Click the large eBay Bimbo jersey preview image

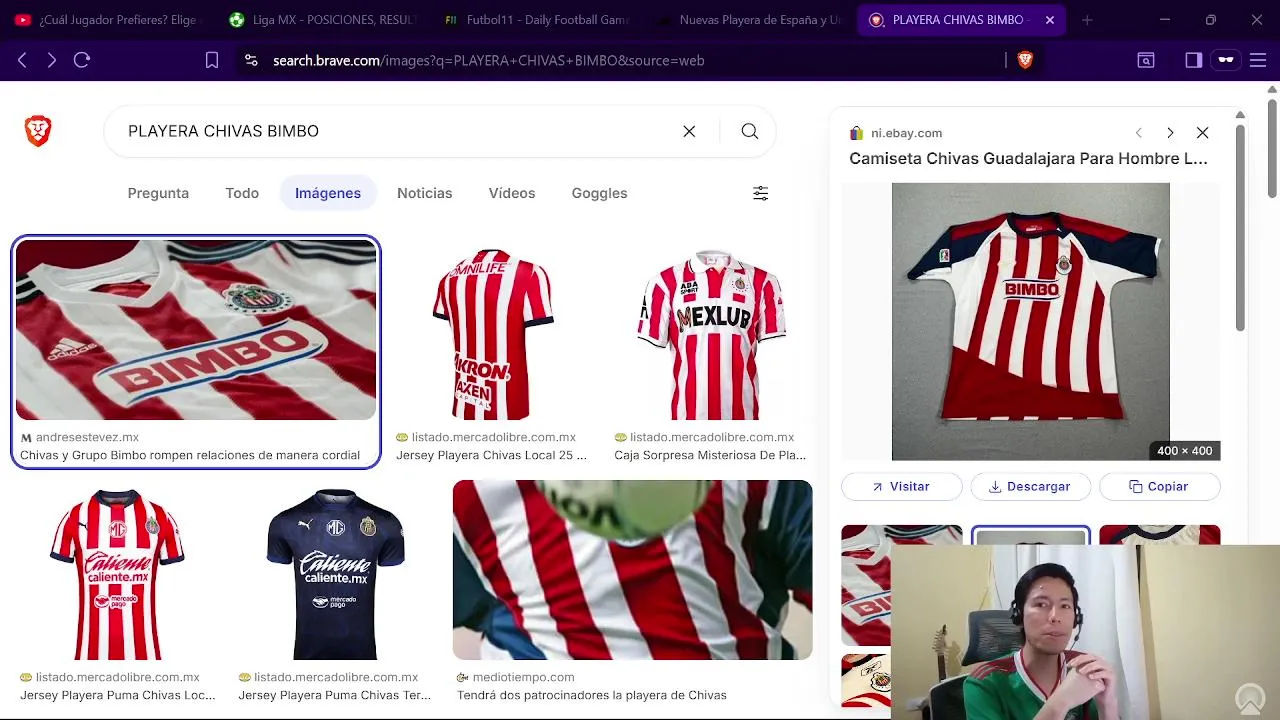1030,321
